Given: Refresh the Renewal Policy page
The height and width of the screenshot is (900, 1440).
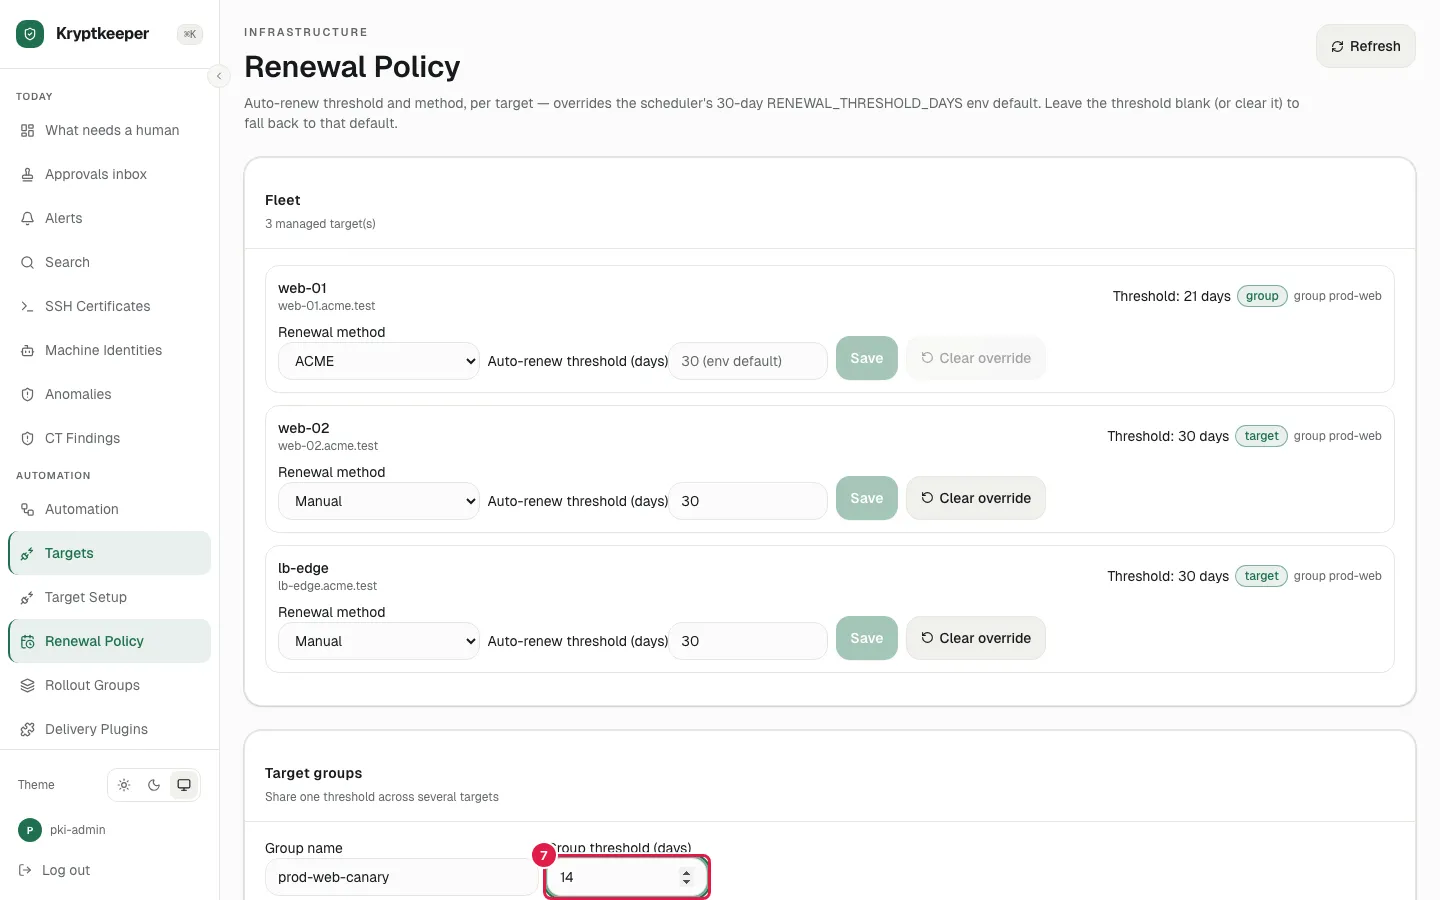Looking at the screenshot, I should 1365,46.
